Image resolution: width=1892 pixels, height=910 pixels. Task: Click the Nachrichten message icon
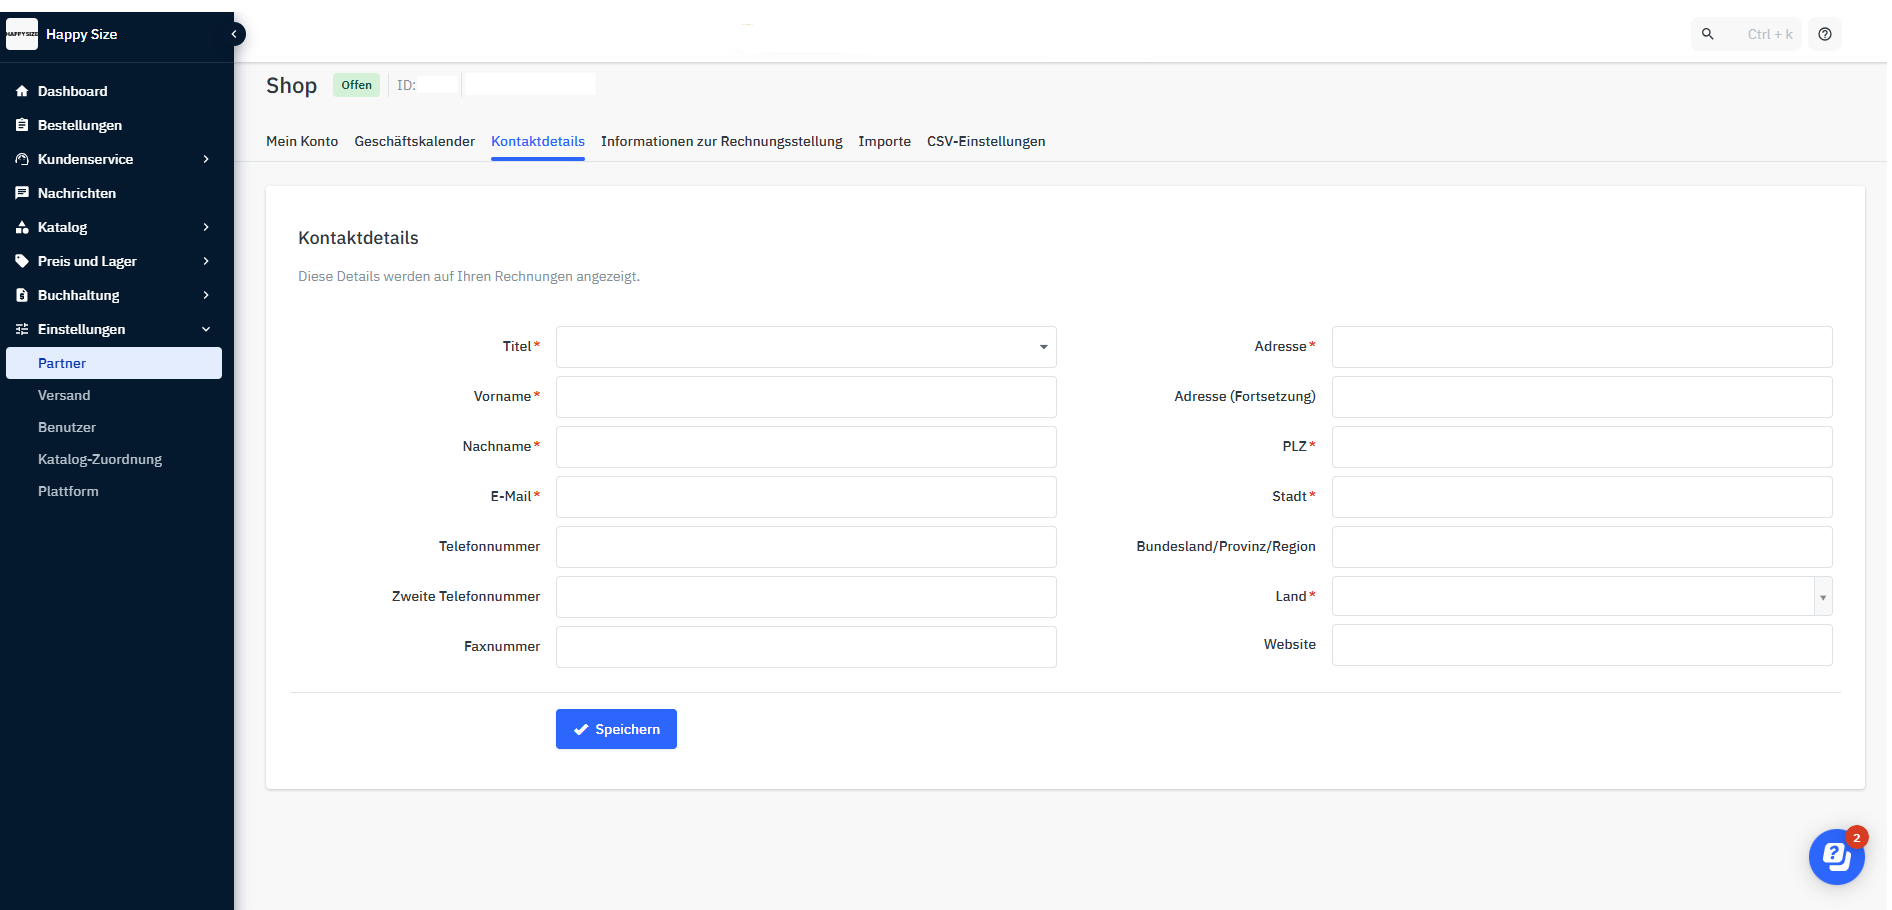pos(22,193)
